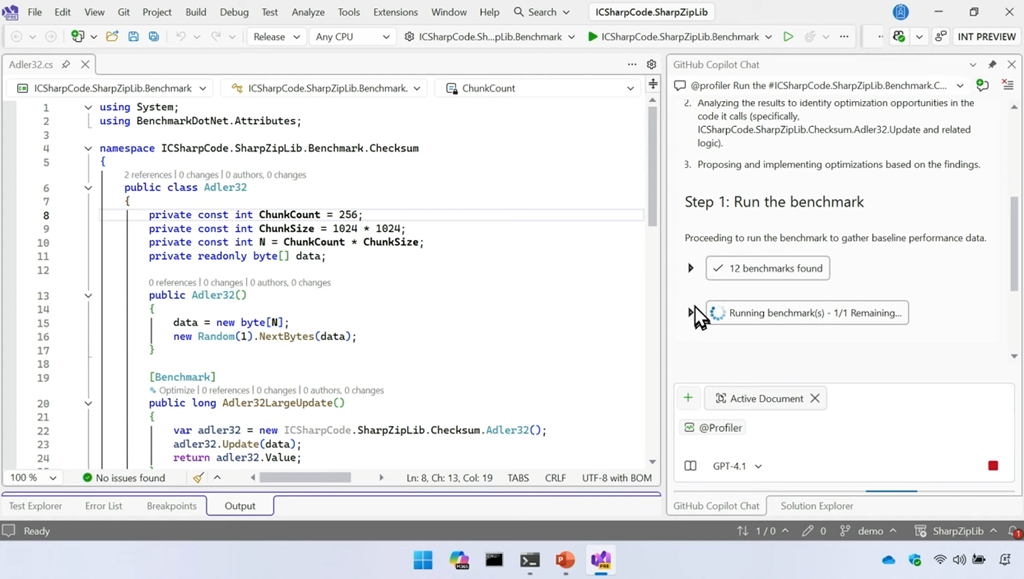
Task: Toggle auto-hide pin on Copilot Chat panel
Action: (992, 64)
